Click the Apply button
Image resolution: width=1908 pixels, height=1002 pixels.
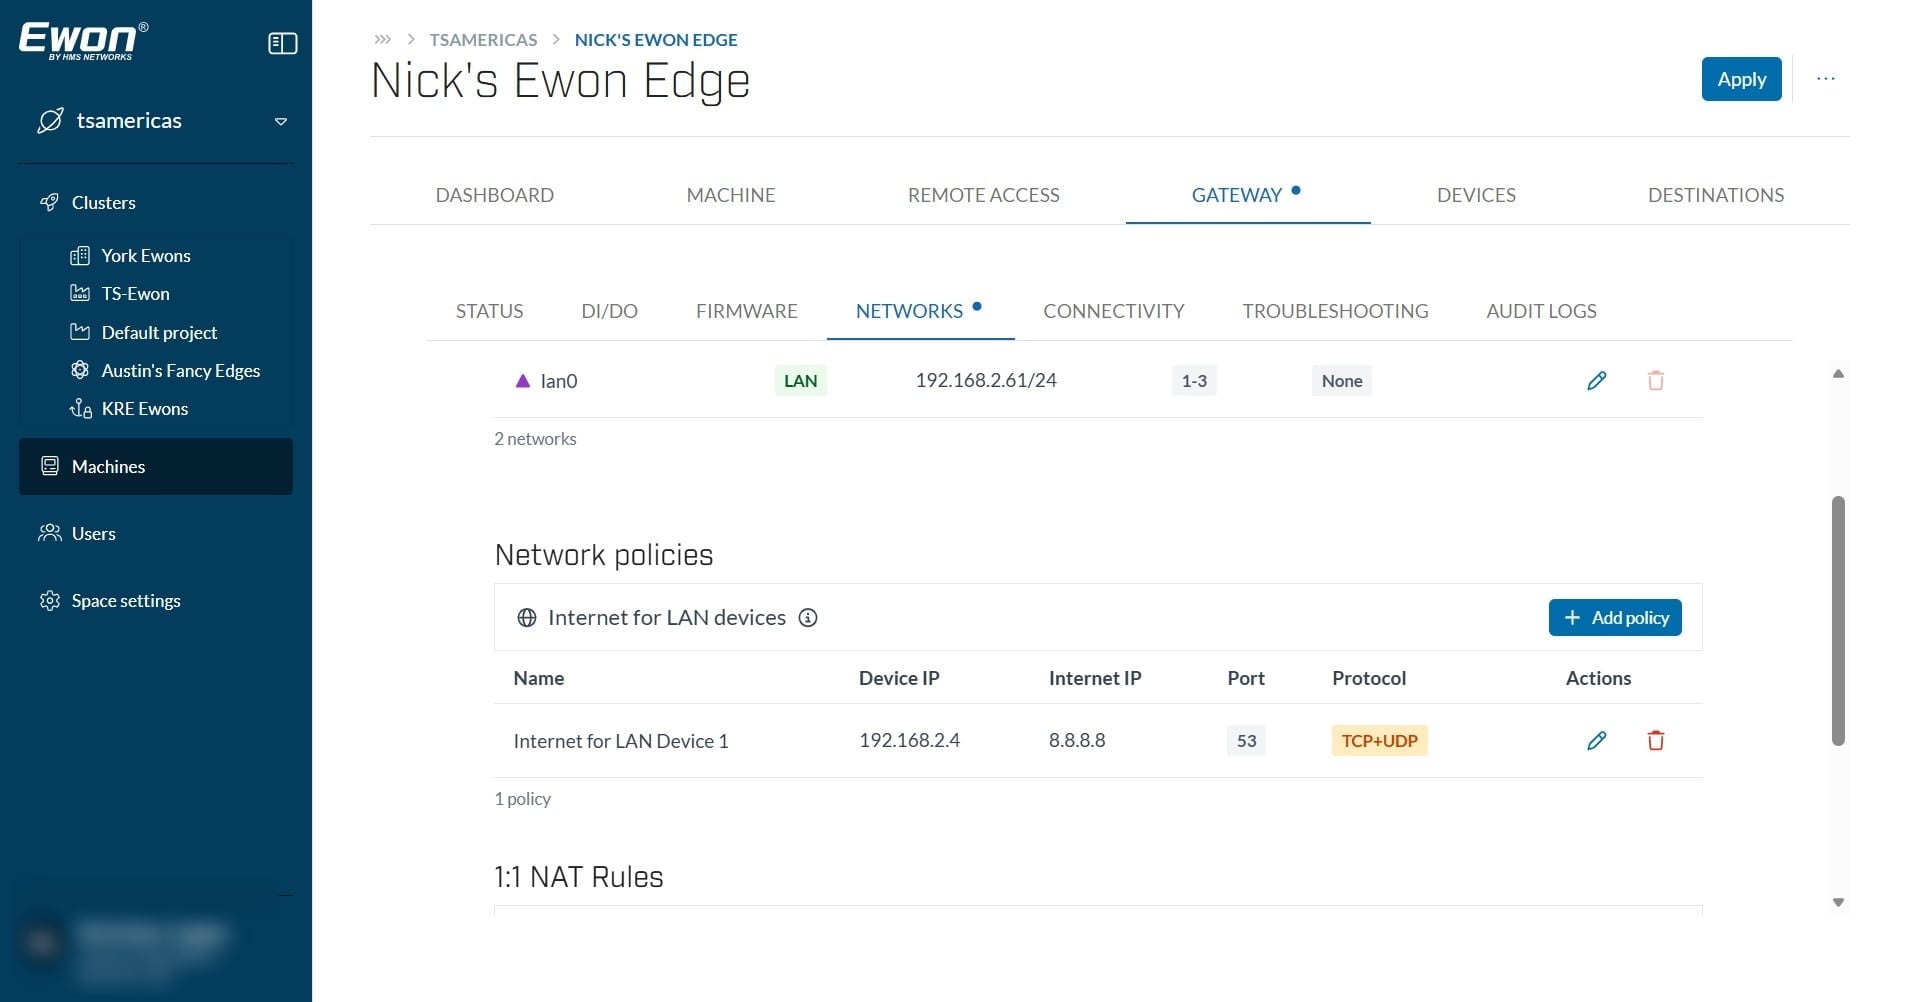coord(1742,79)
